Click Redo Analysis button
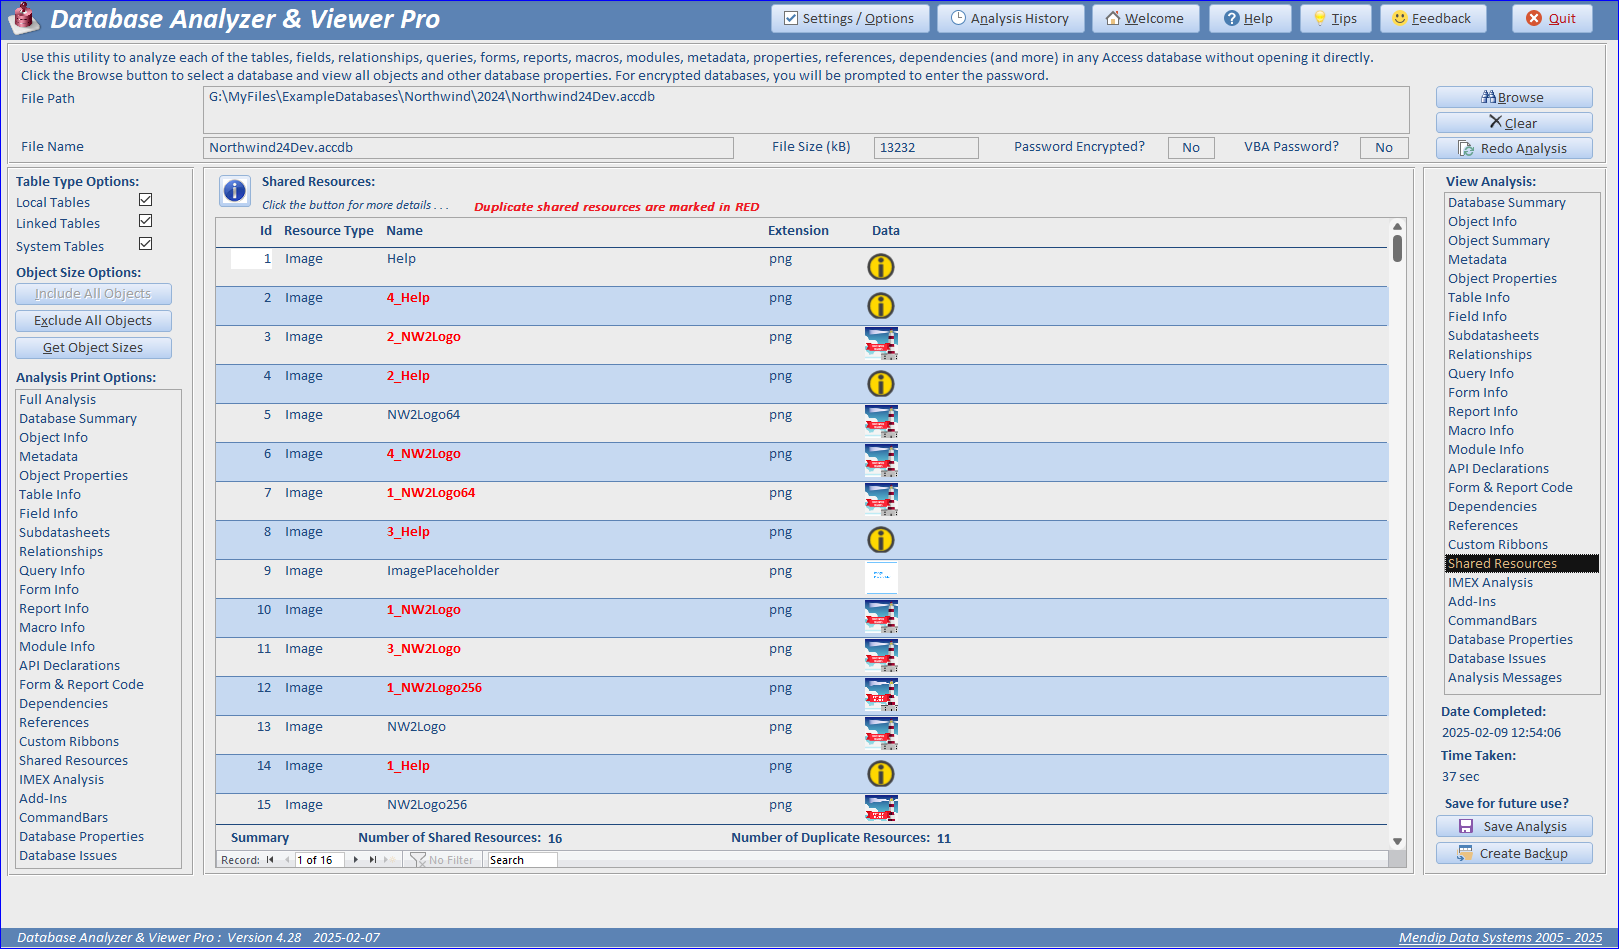Screen dimensions: 1619x949 tap(1514, 148)
